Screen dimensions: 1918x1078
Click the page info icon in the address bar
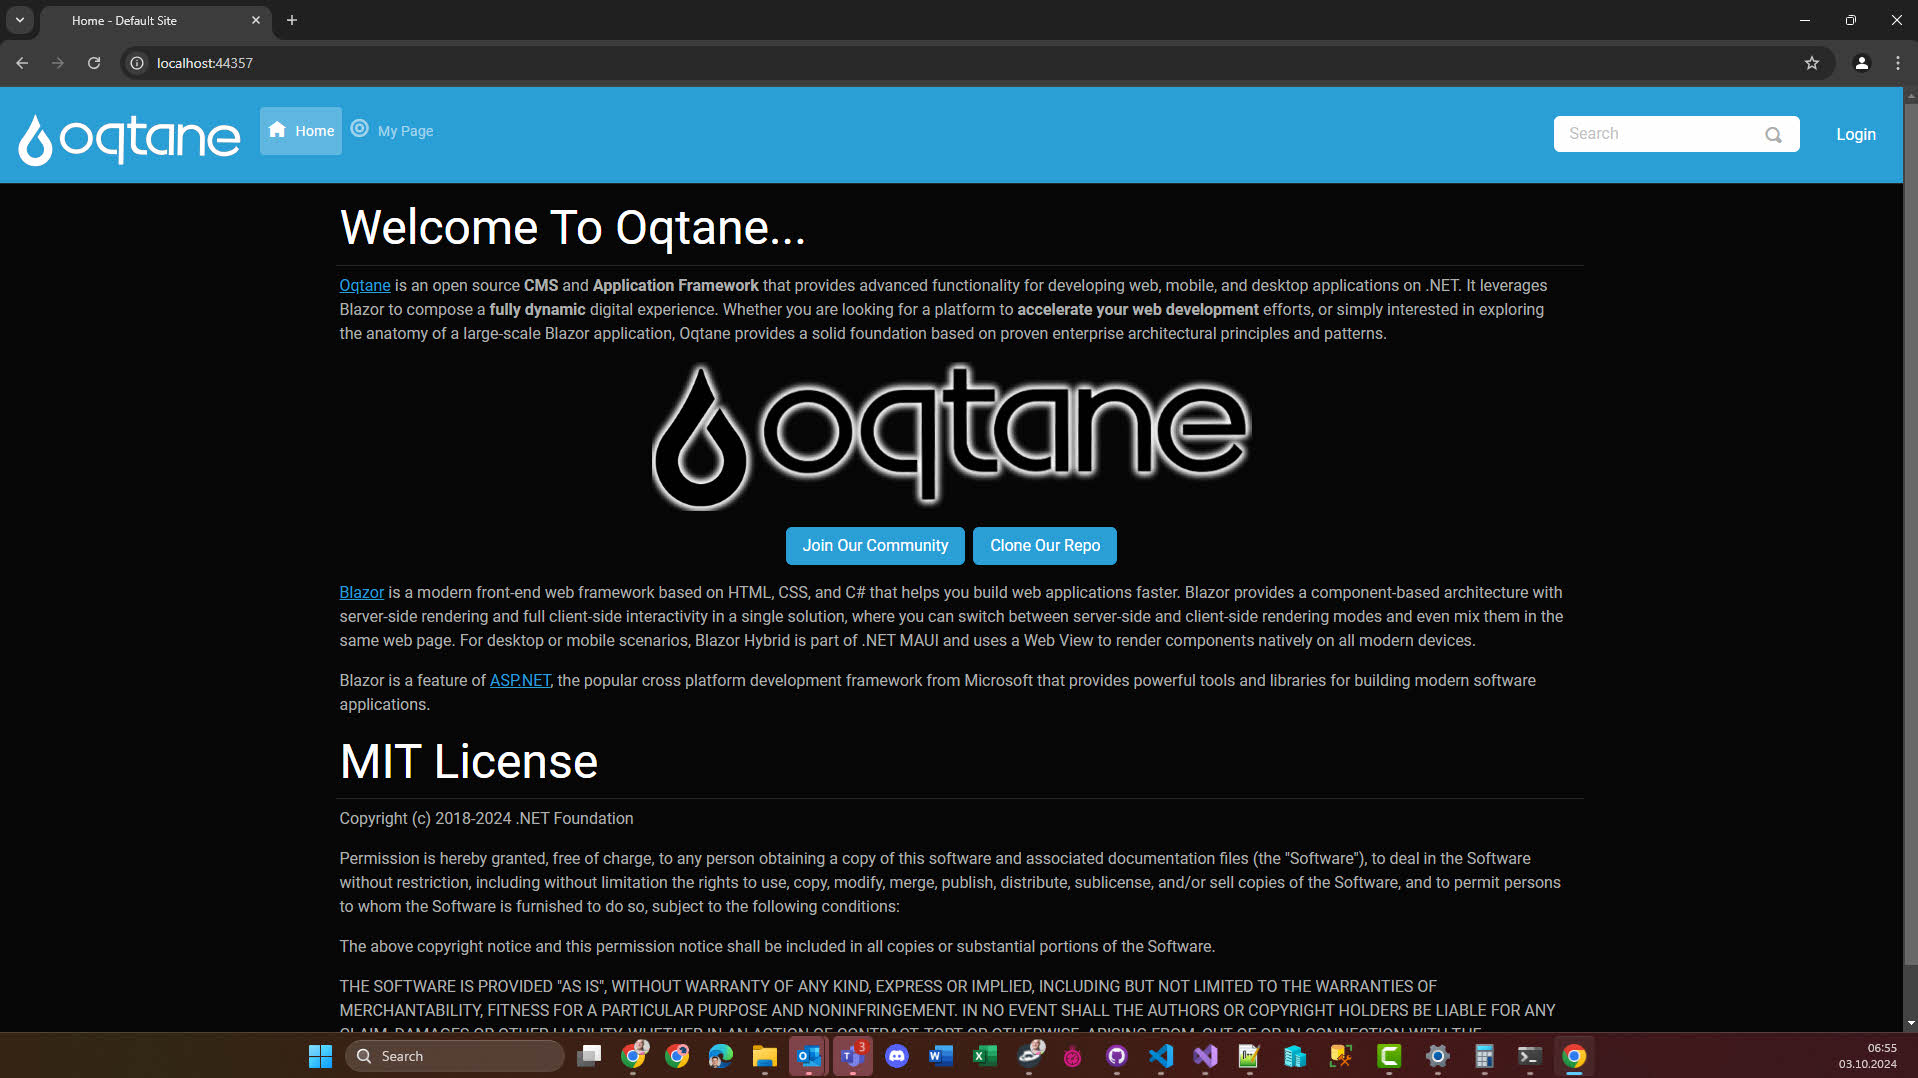point(136,62)
